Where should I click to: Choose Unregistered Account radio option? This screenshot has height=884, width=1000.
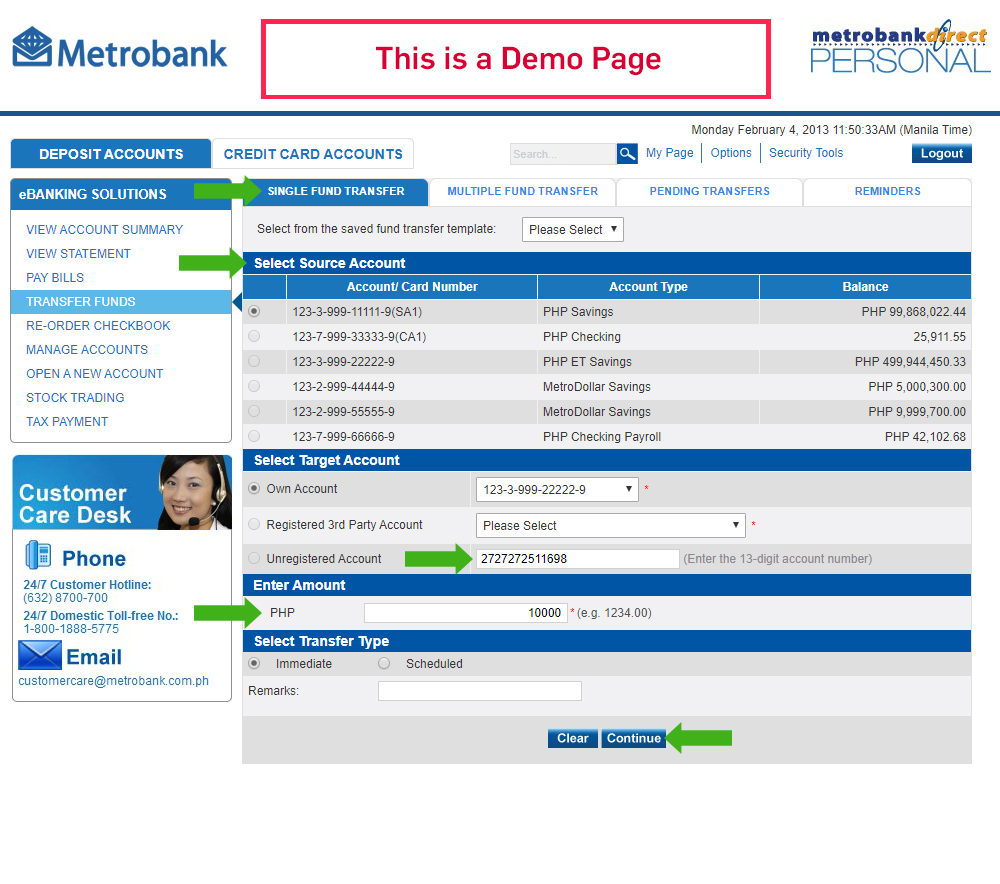click(254, 558)
